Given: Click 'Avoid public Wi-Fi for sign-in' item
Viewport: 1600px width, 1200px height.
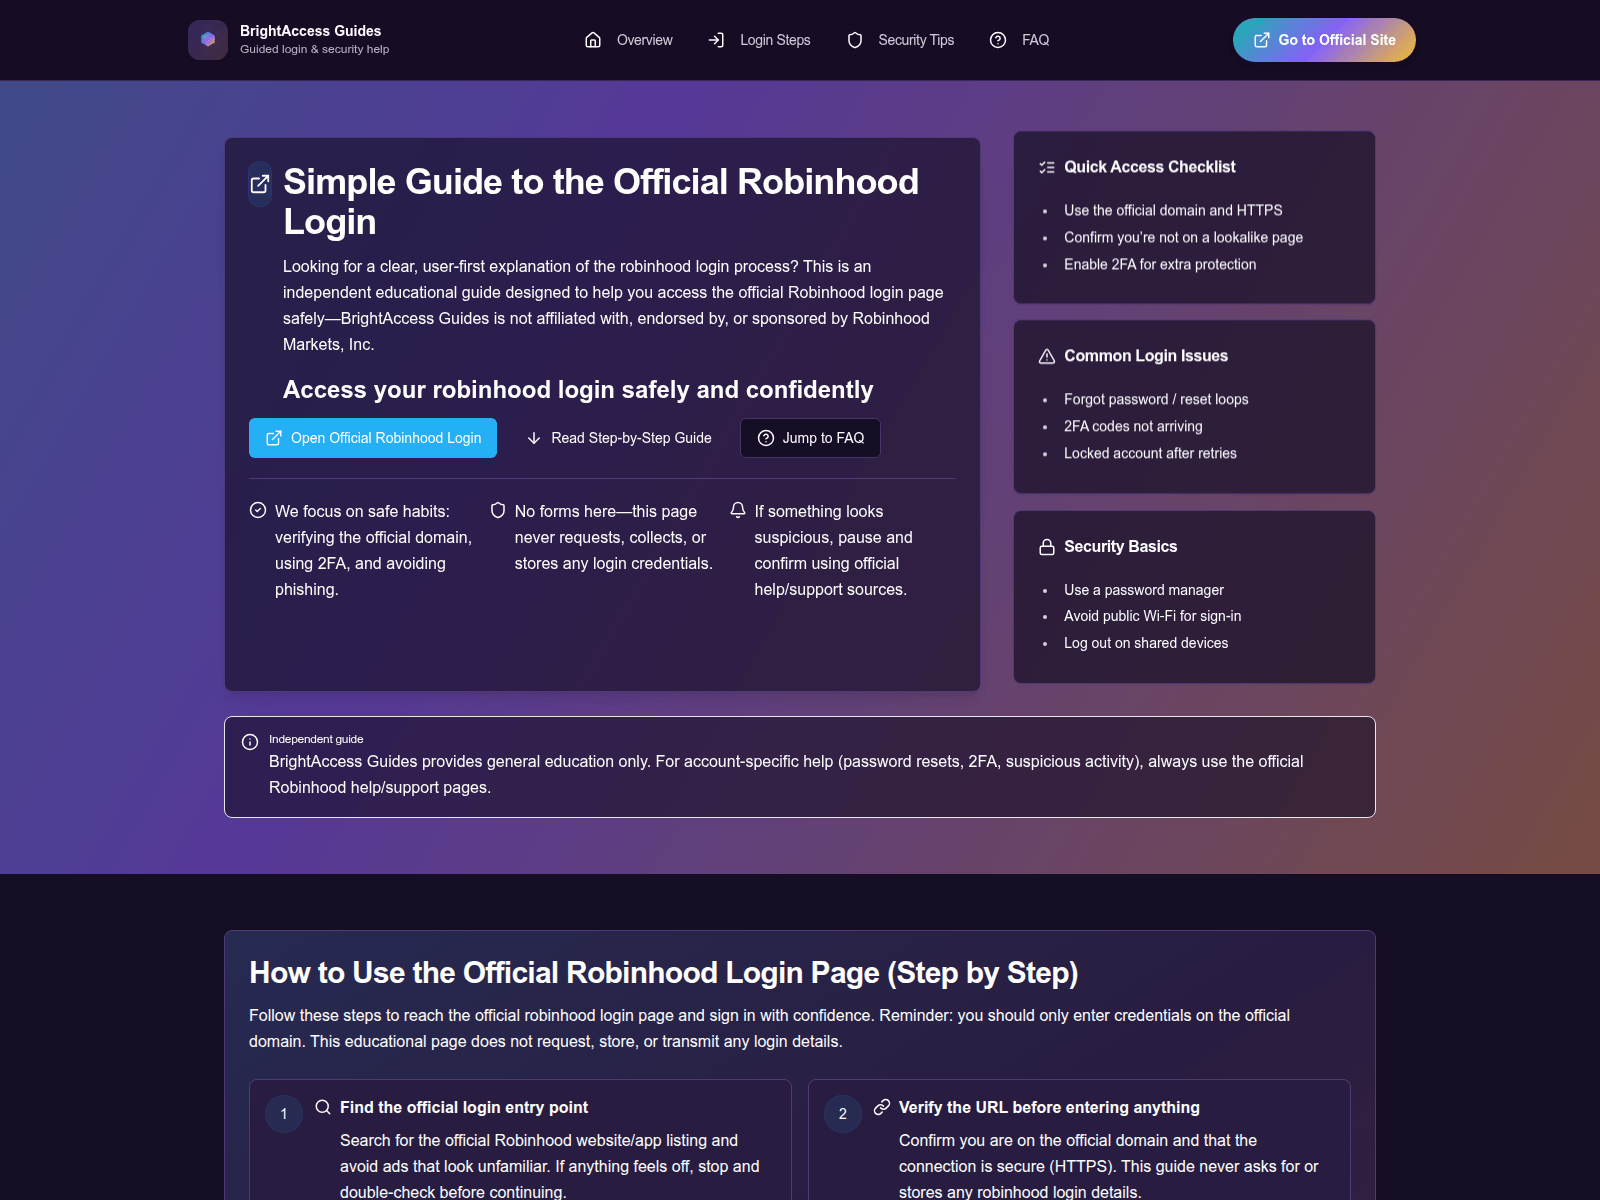Looking at the screenshot, I should click(1152, 616).
